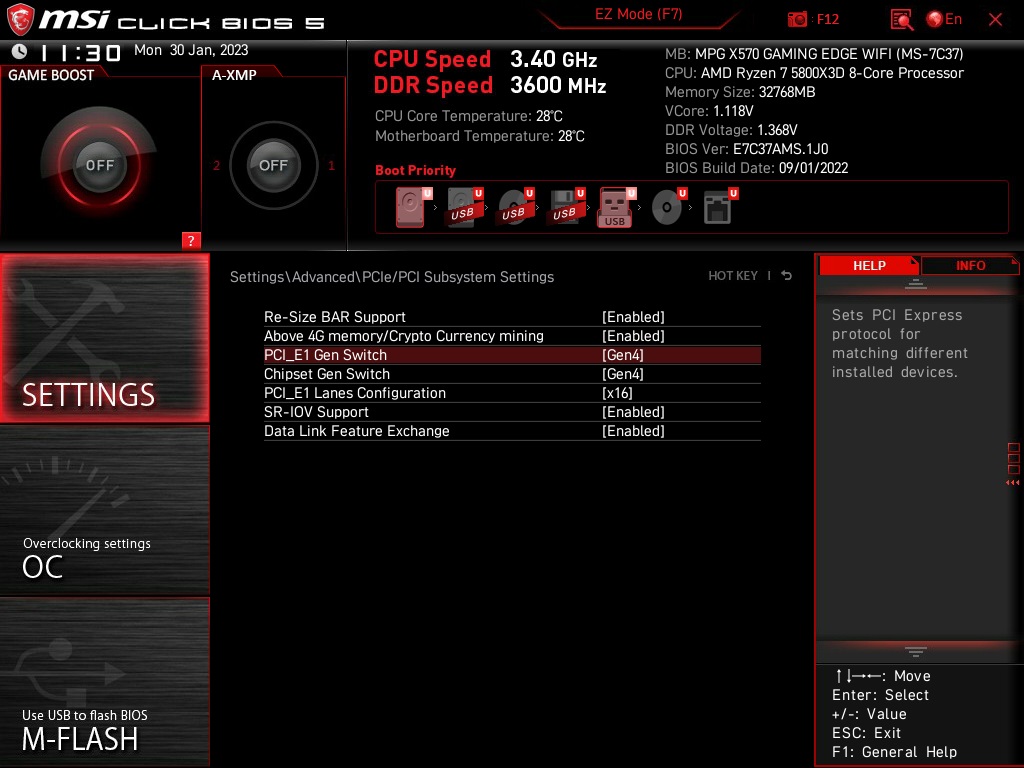Change Above 4G memory [Enabled] value
The width and height of the screenshot is (1024, 768).
click(633, 336)
